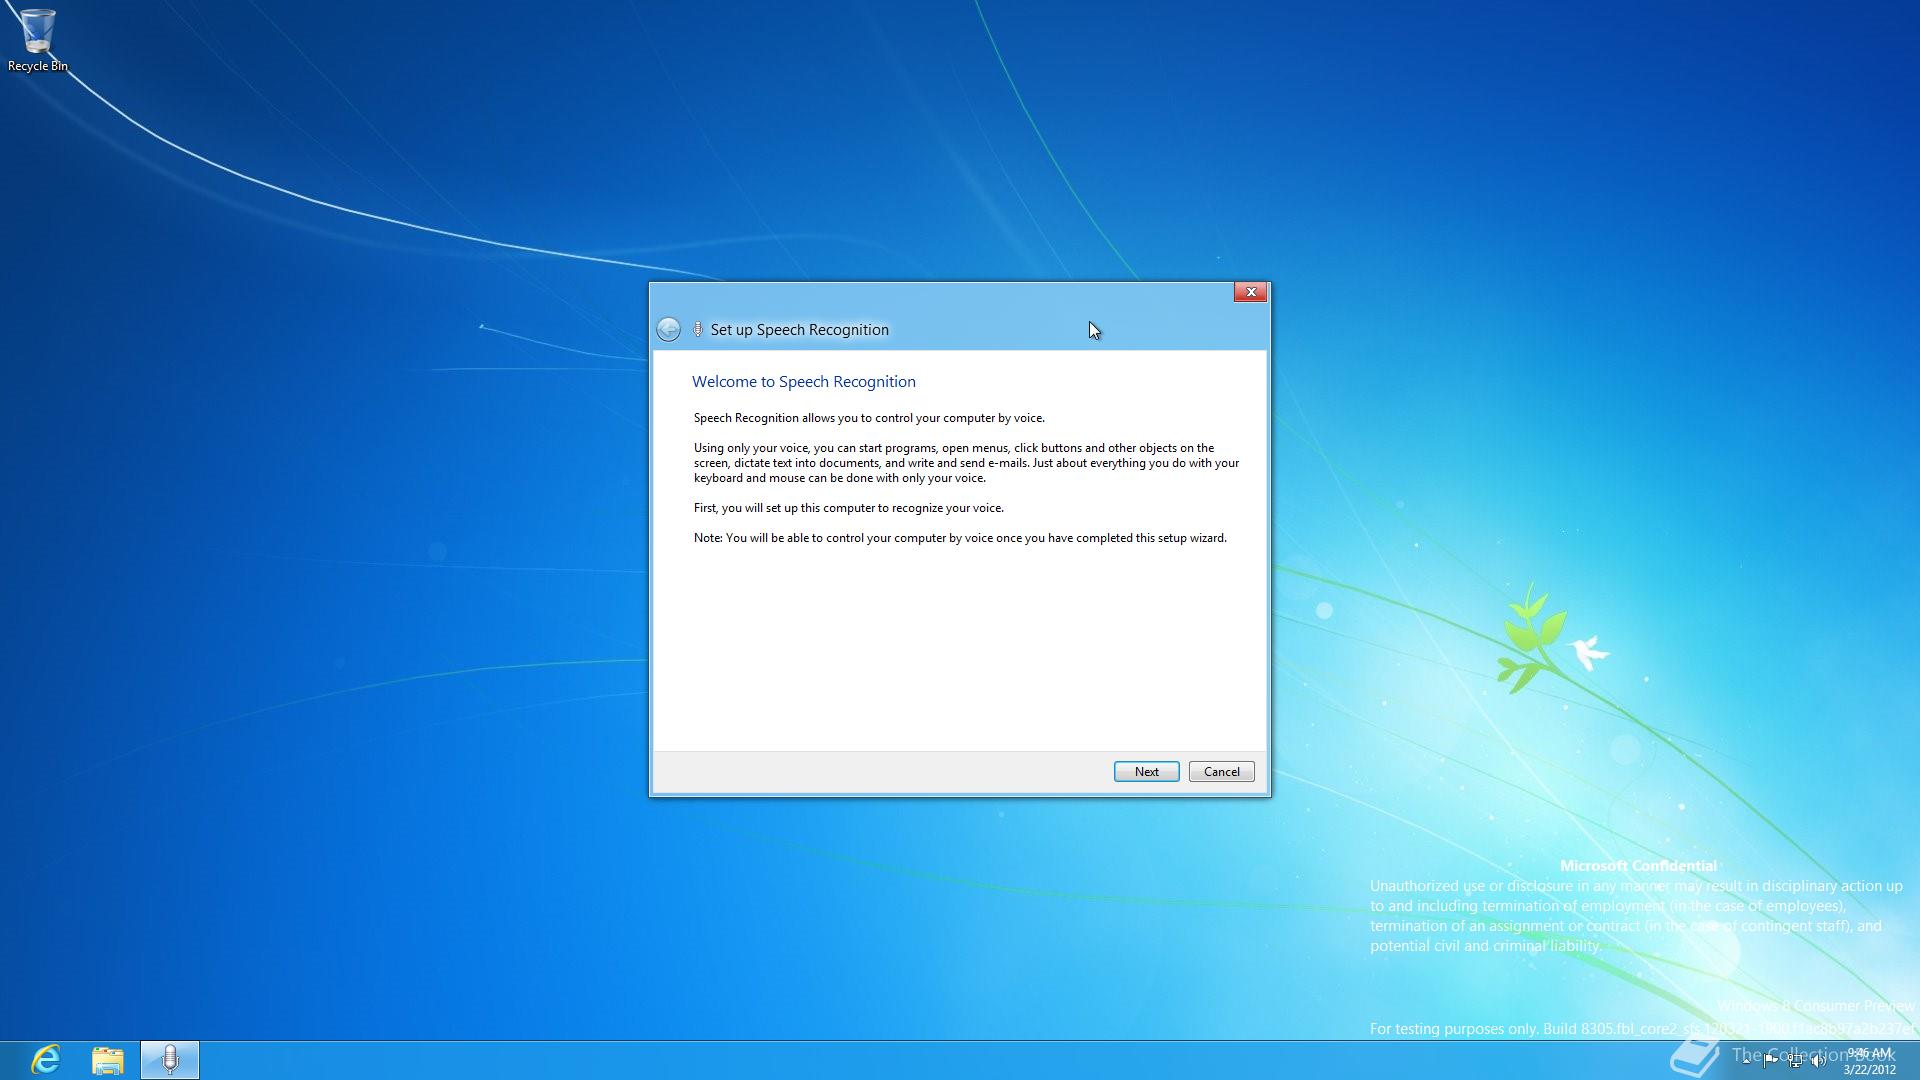Close the Speech Recognition wizard window

(x=1250, y=292)
